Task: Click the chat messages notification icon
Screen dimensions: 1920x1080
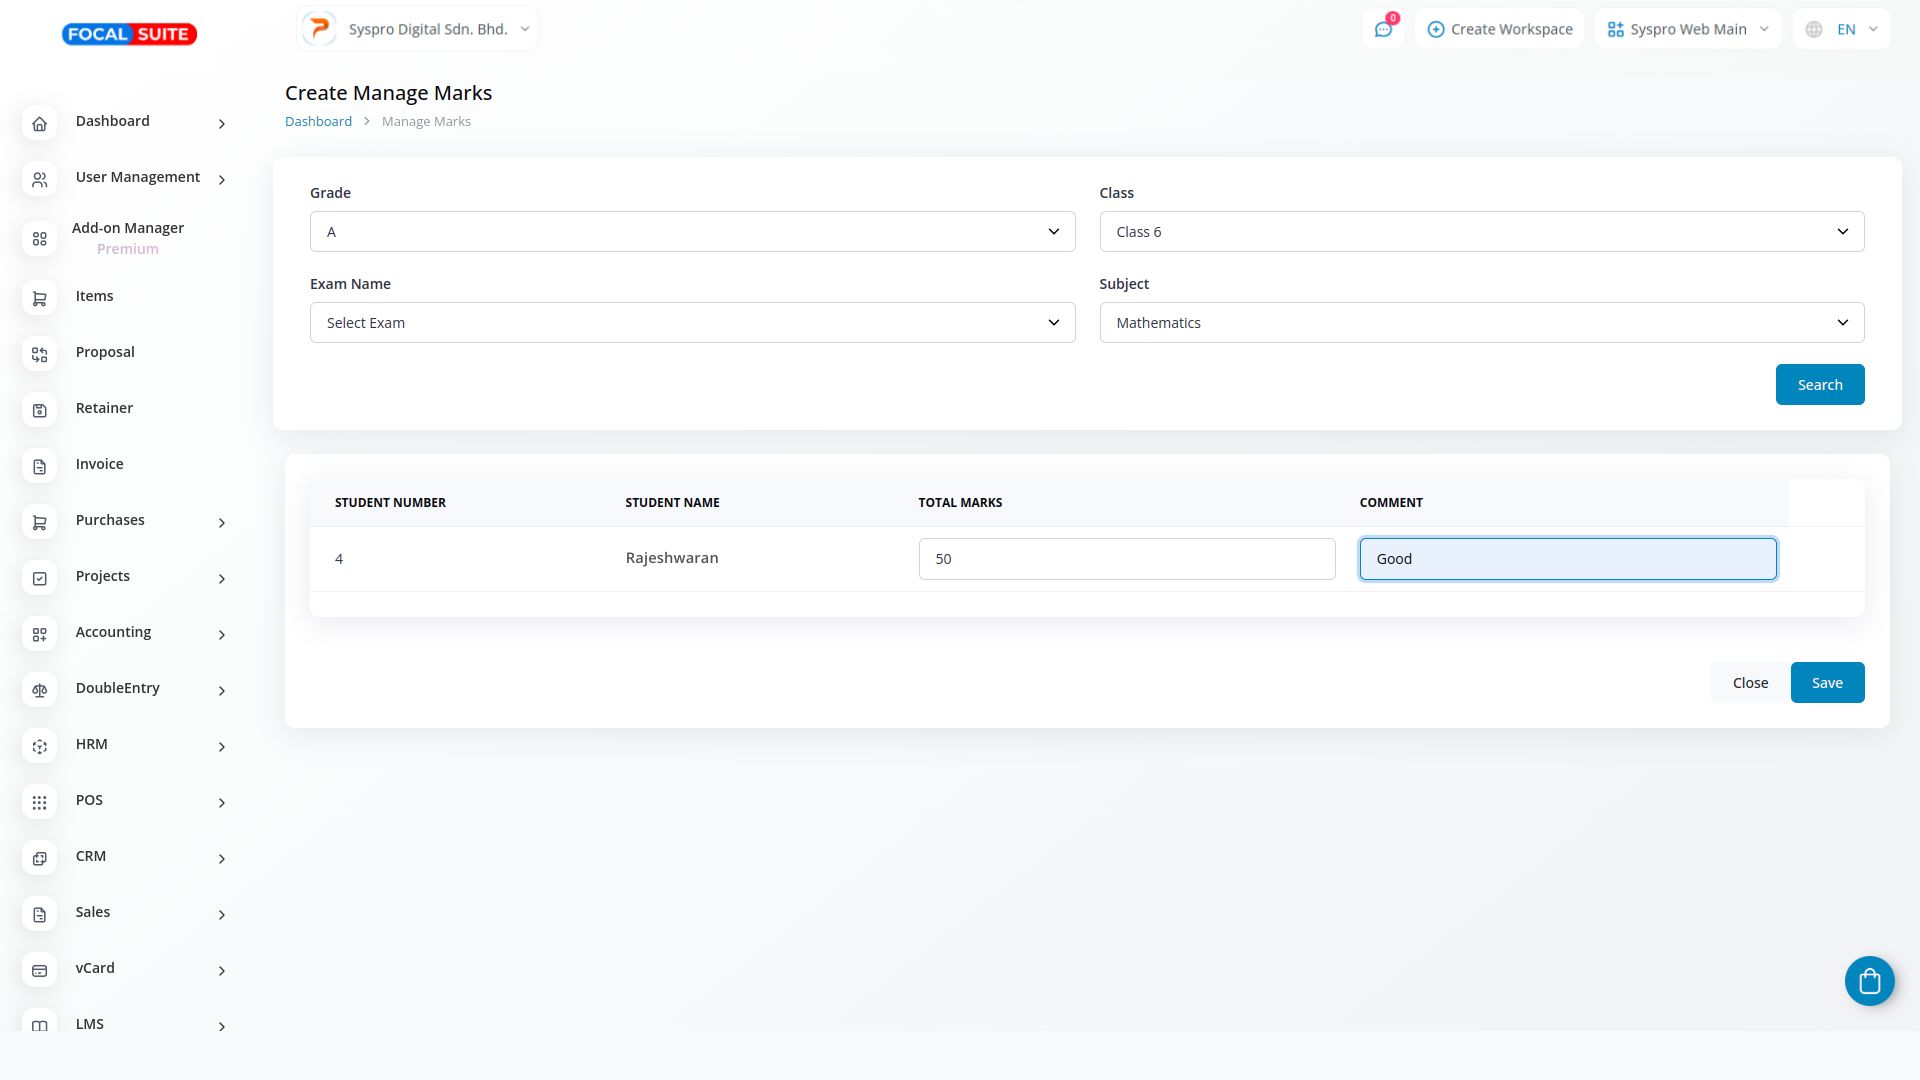Action: coord(1383,29)
